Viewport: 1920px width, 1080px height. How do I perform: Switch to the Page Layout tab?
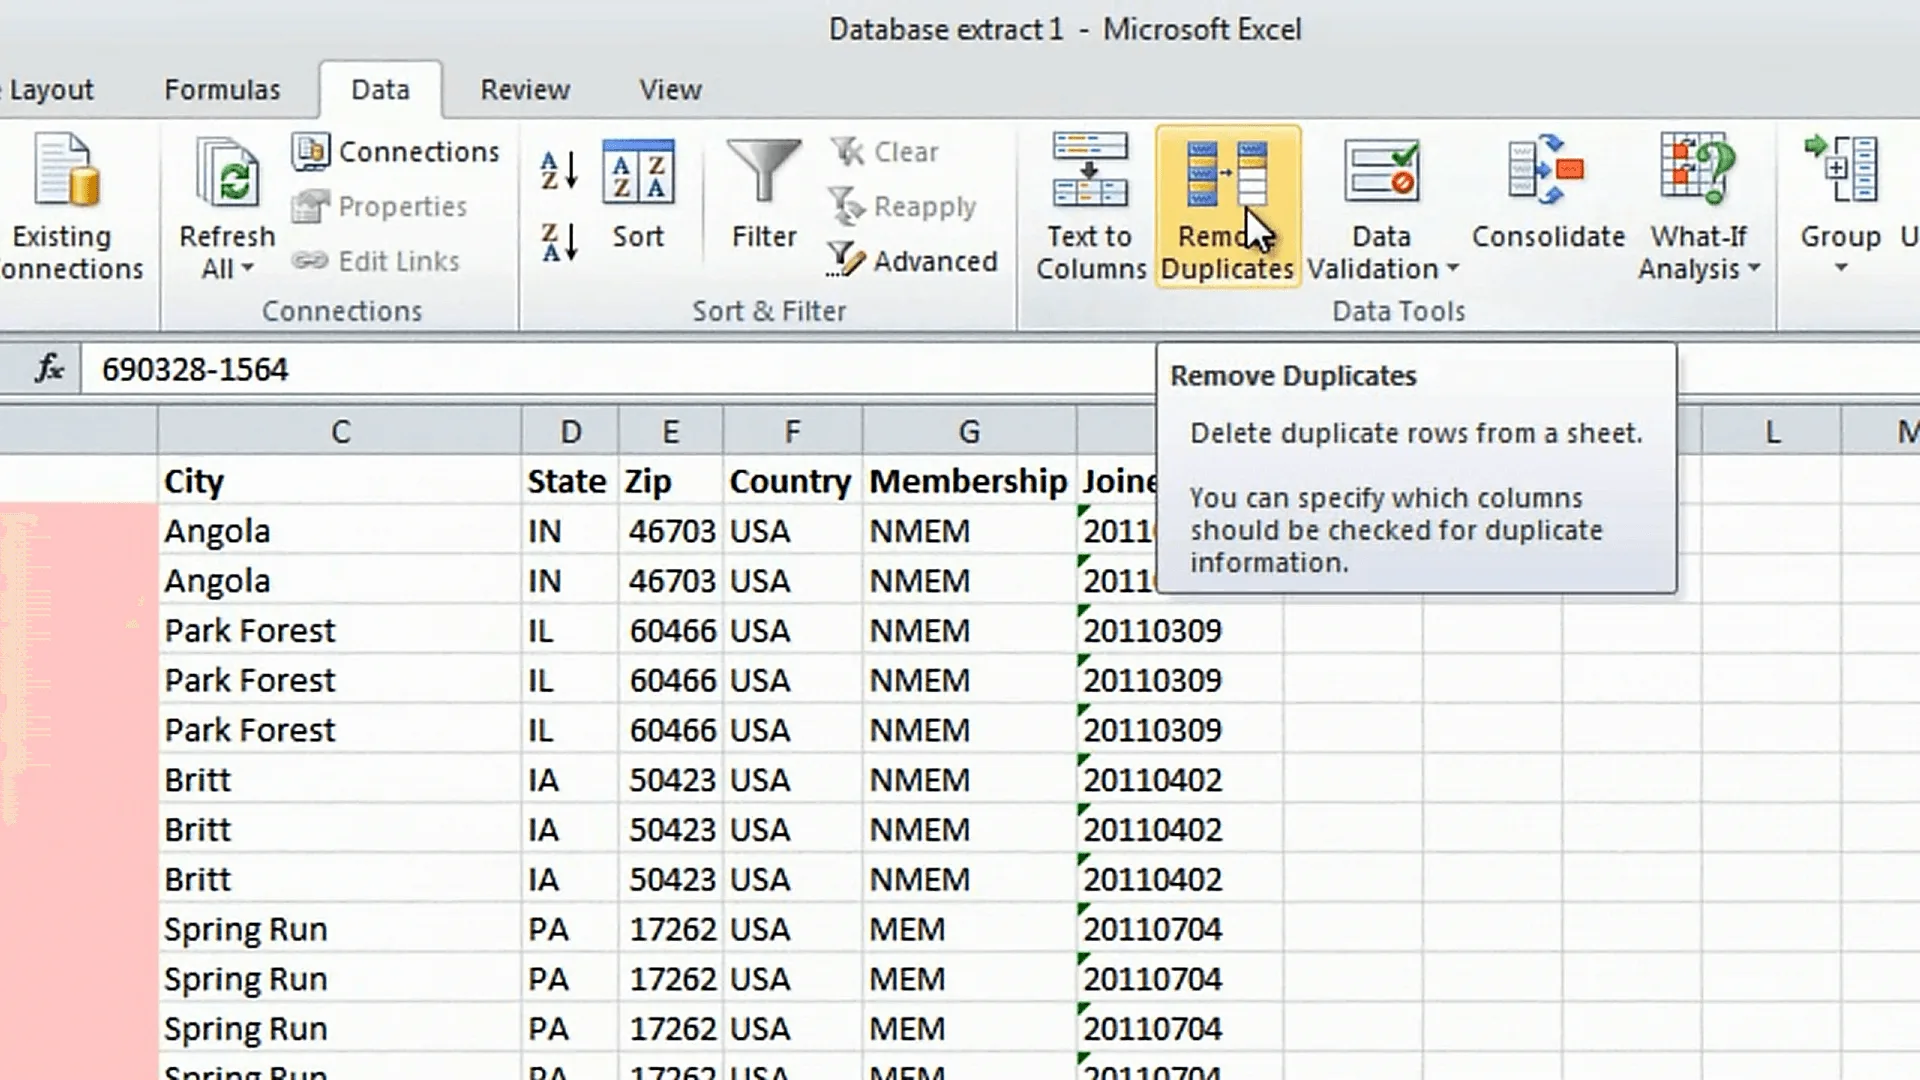tap(47, 90)
